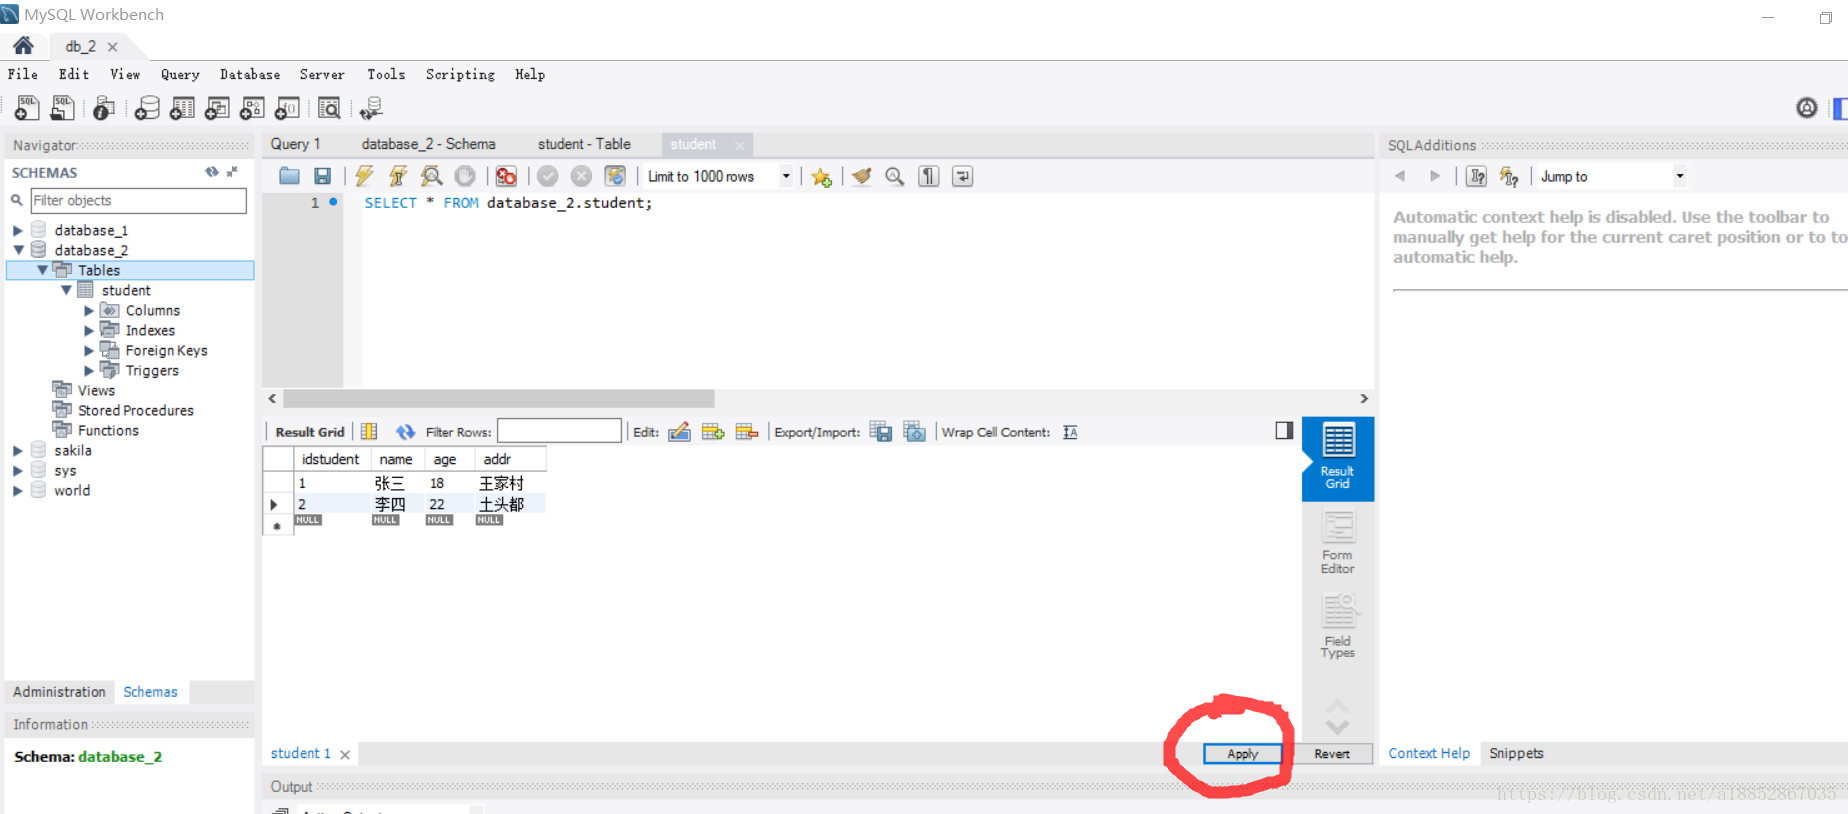Create a new function icon
Viewport: 1848px width, 814px height.
287,108
